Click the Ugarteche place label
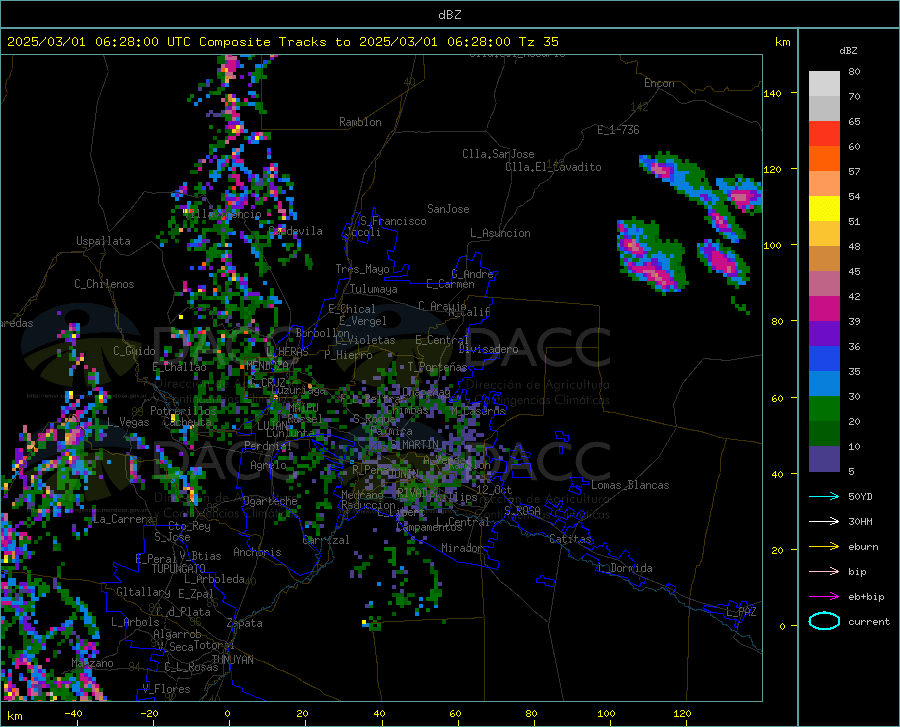Screen dimensions: 900x727 point(270,501)
